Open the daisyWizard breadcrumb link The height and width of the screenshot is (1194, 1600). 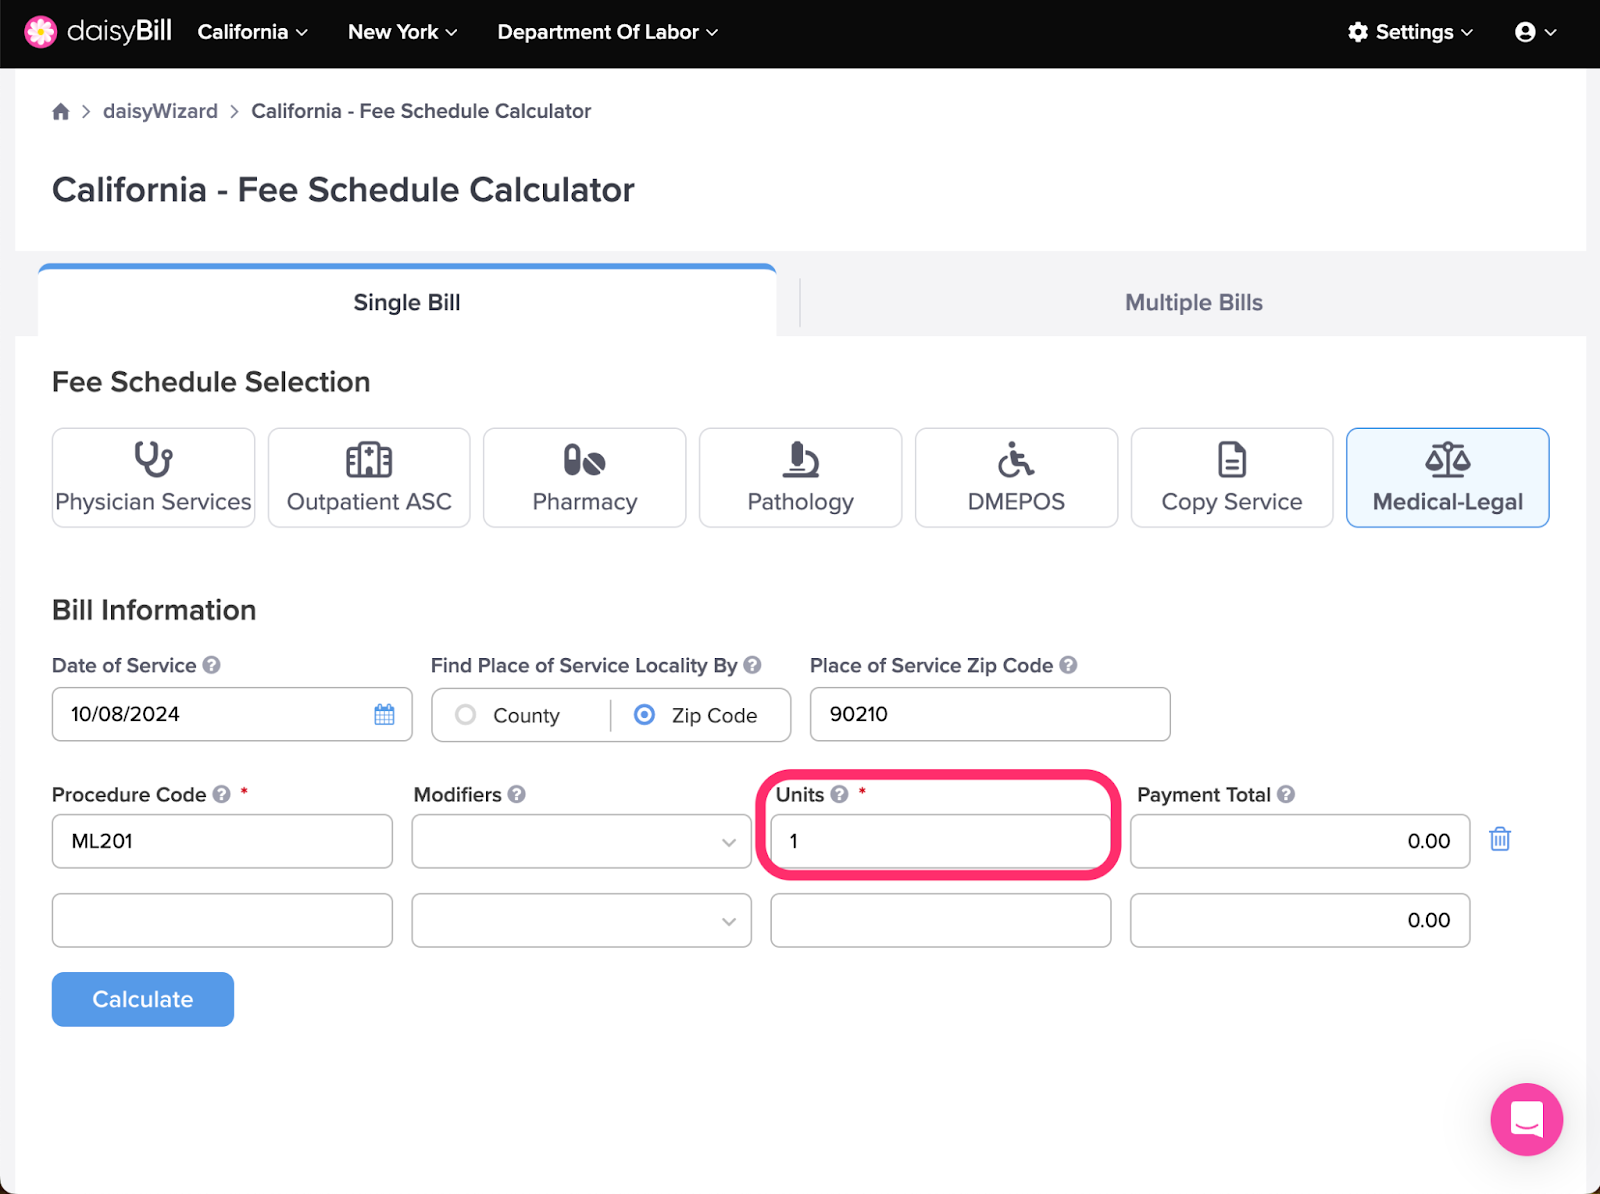[x=160, y=111]
